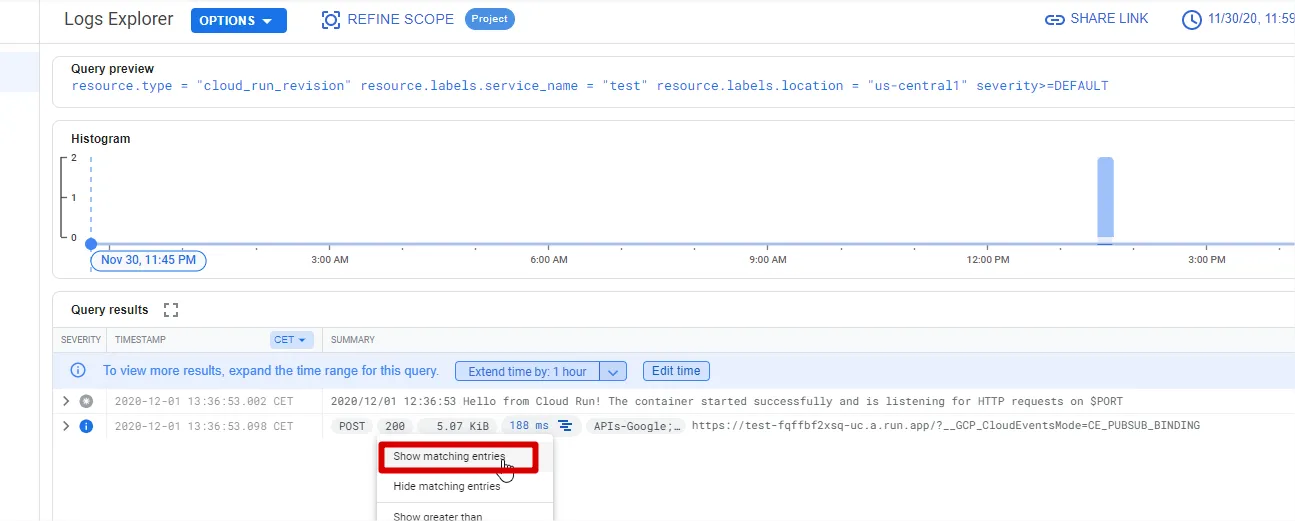Click timestamp 2020-12-01 13:36:53.098 CET

[204, 426]
